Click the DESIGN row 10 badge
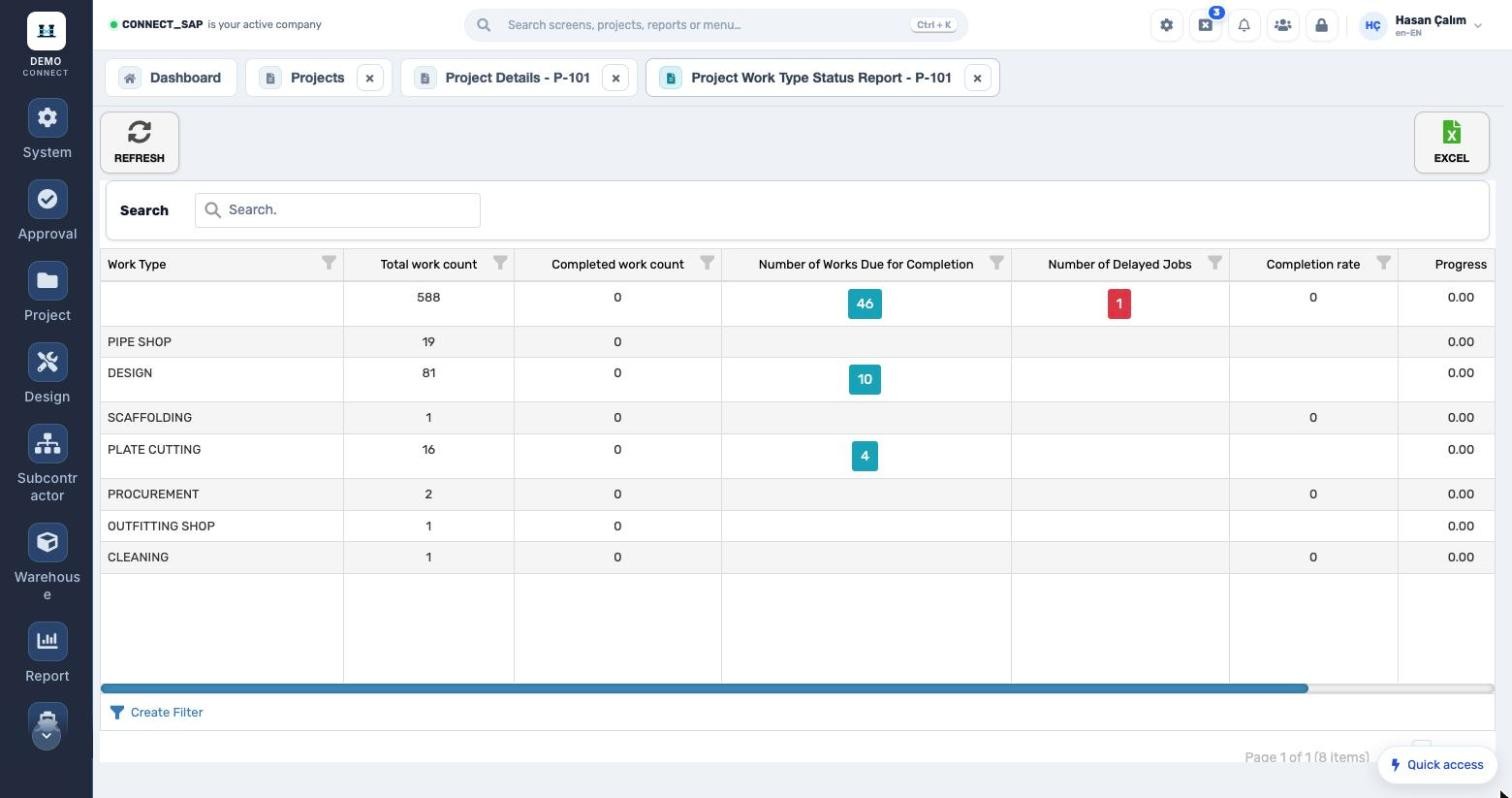Image resolution: width=1512 pixels, height=798 pixels. coord(865,380)
